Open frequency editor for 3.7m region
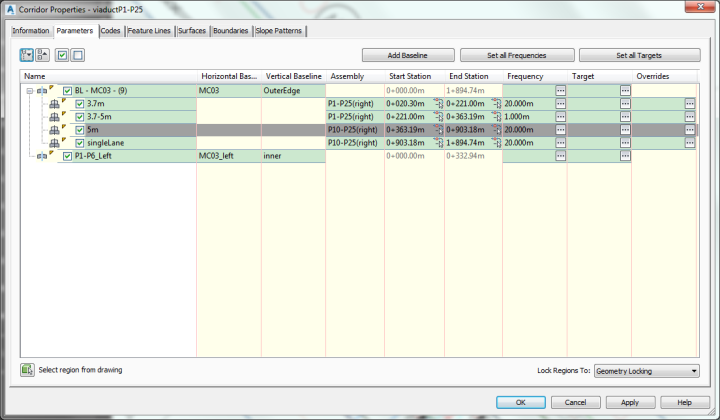 pos(561,104)
